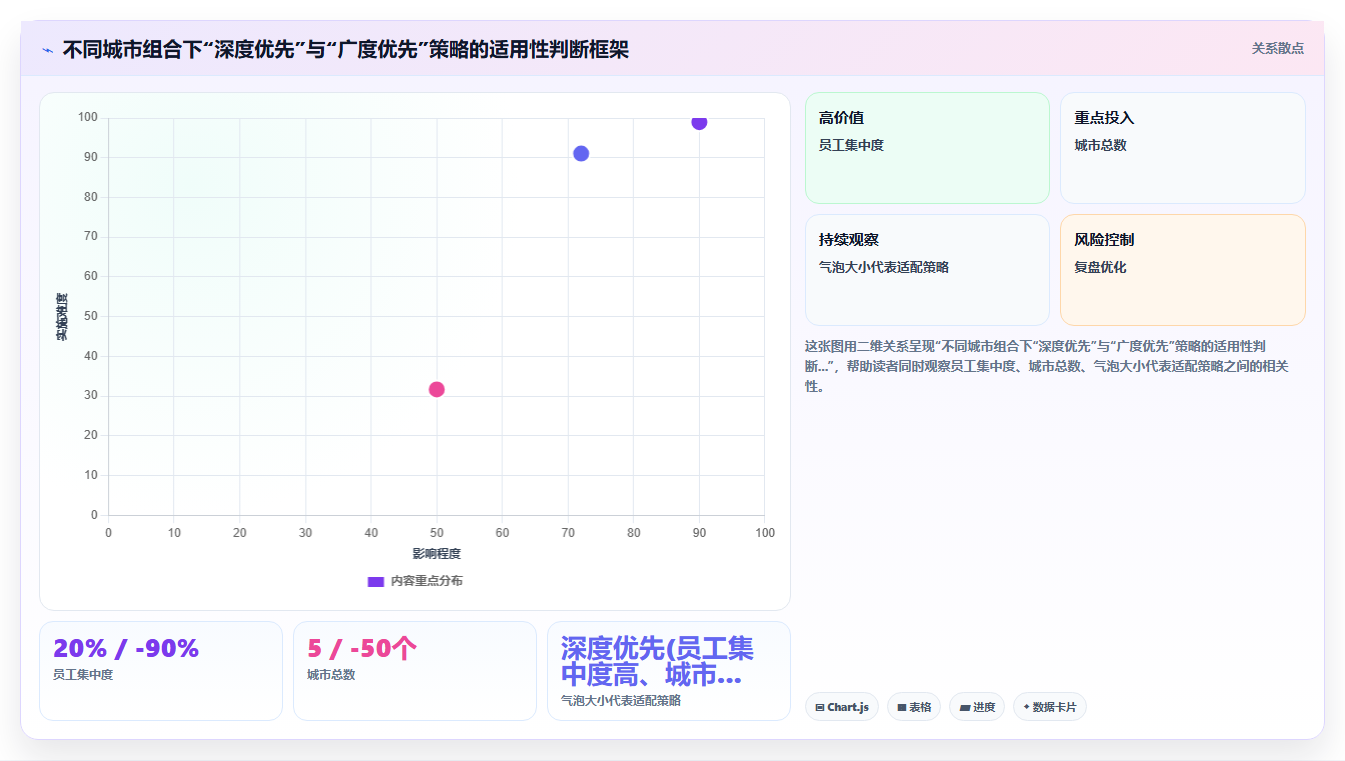Click the Chart.js tag
The width and height of the screenshot is (1345, 761).
click(842, 707)
